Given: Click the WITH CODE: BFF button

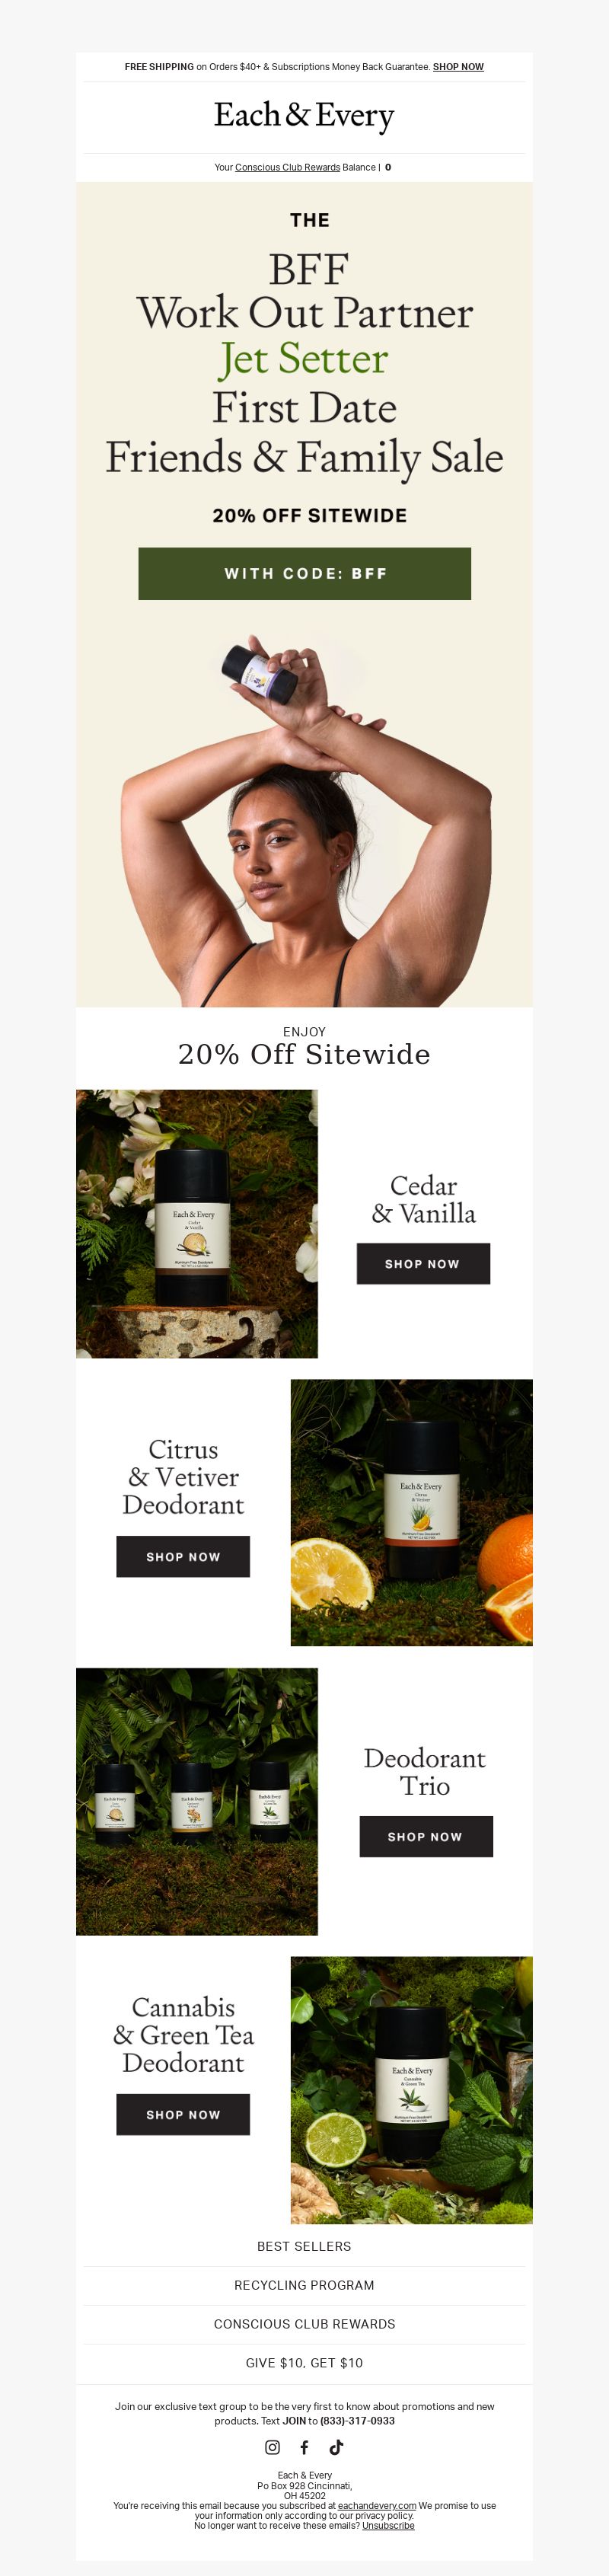Looking at the screenshot, I should coord(304,573).
